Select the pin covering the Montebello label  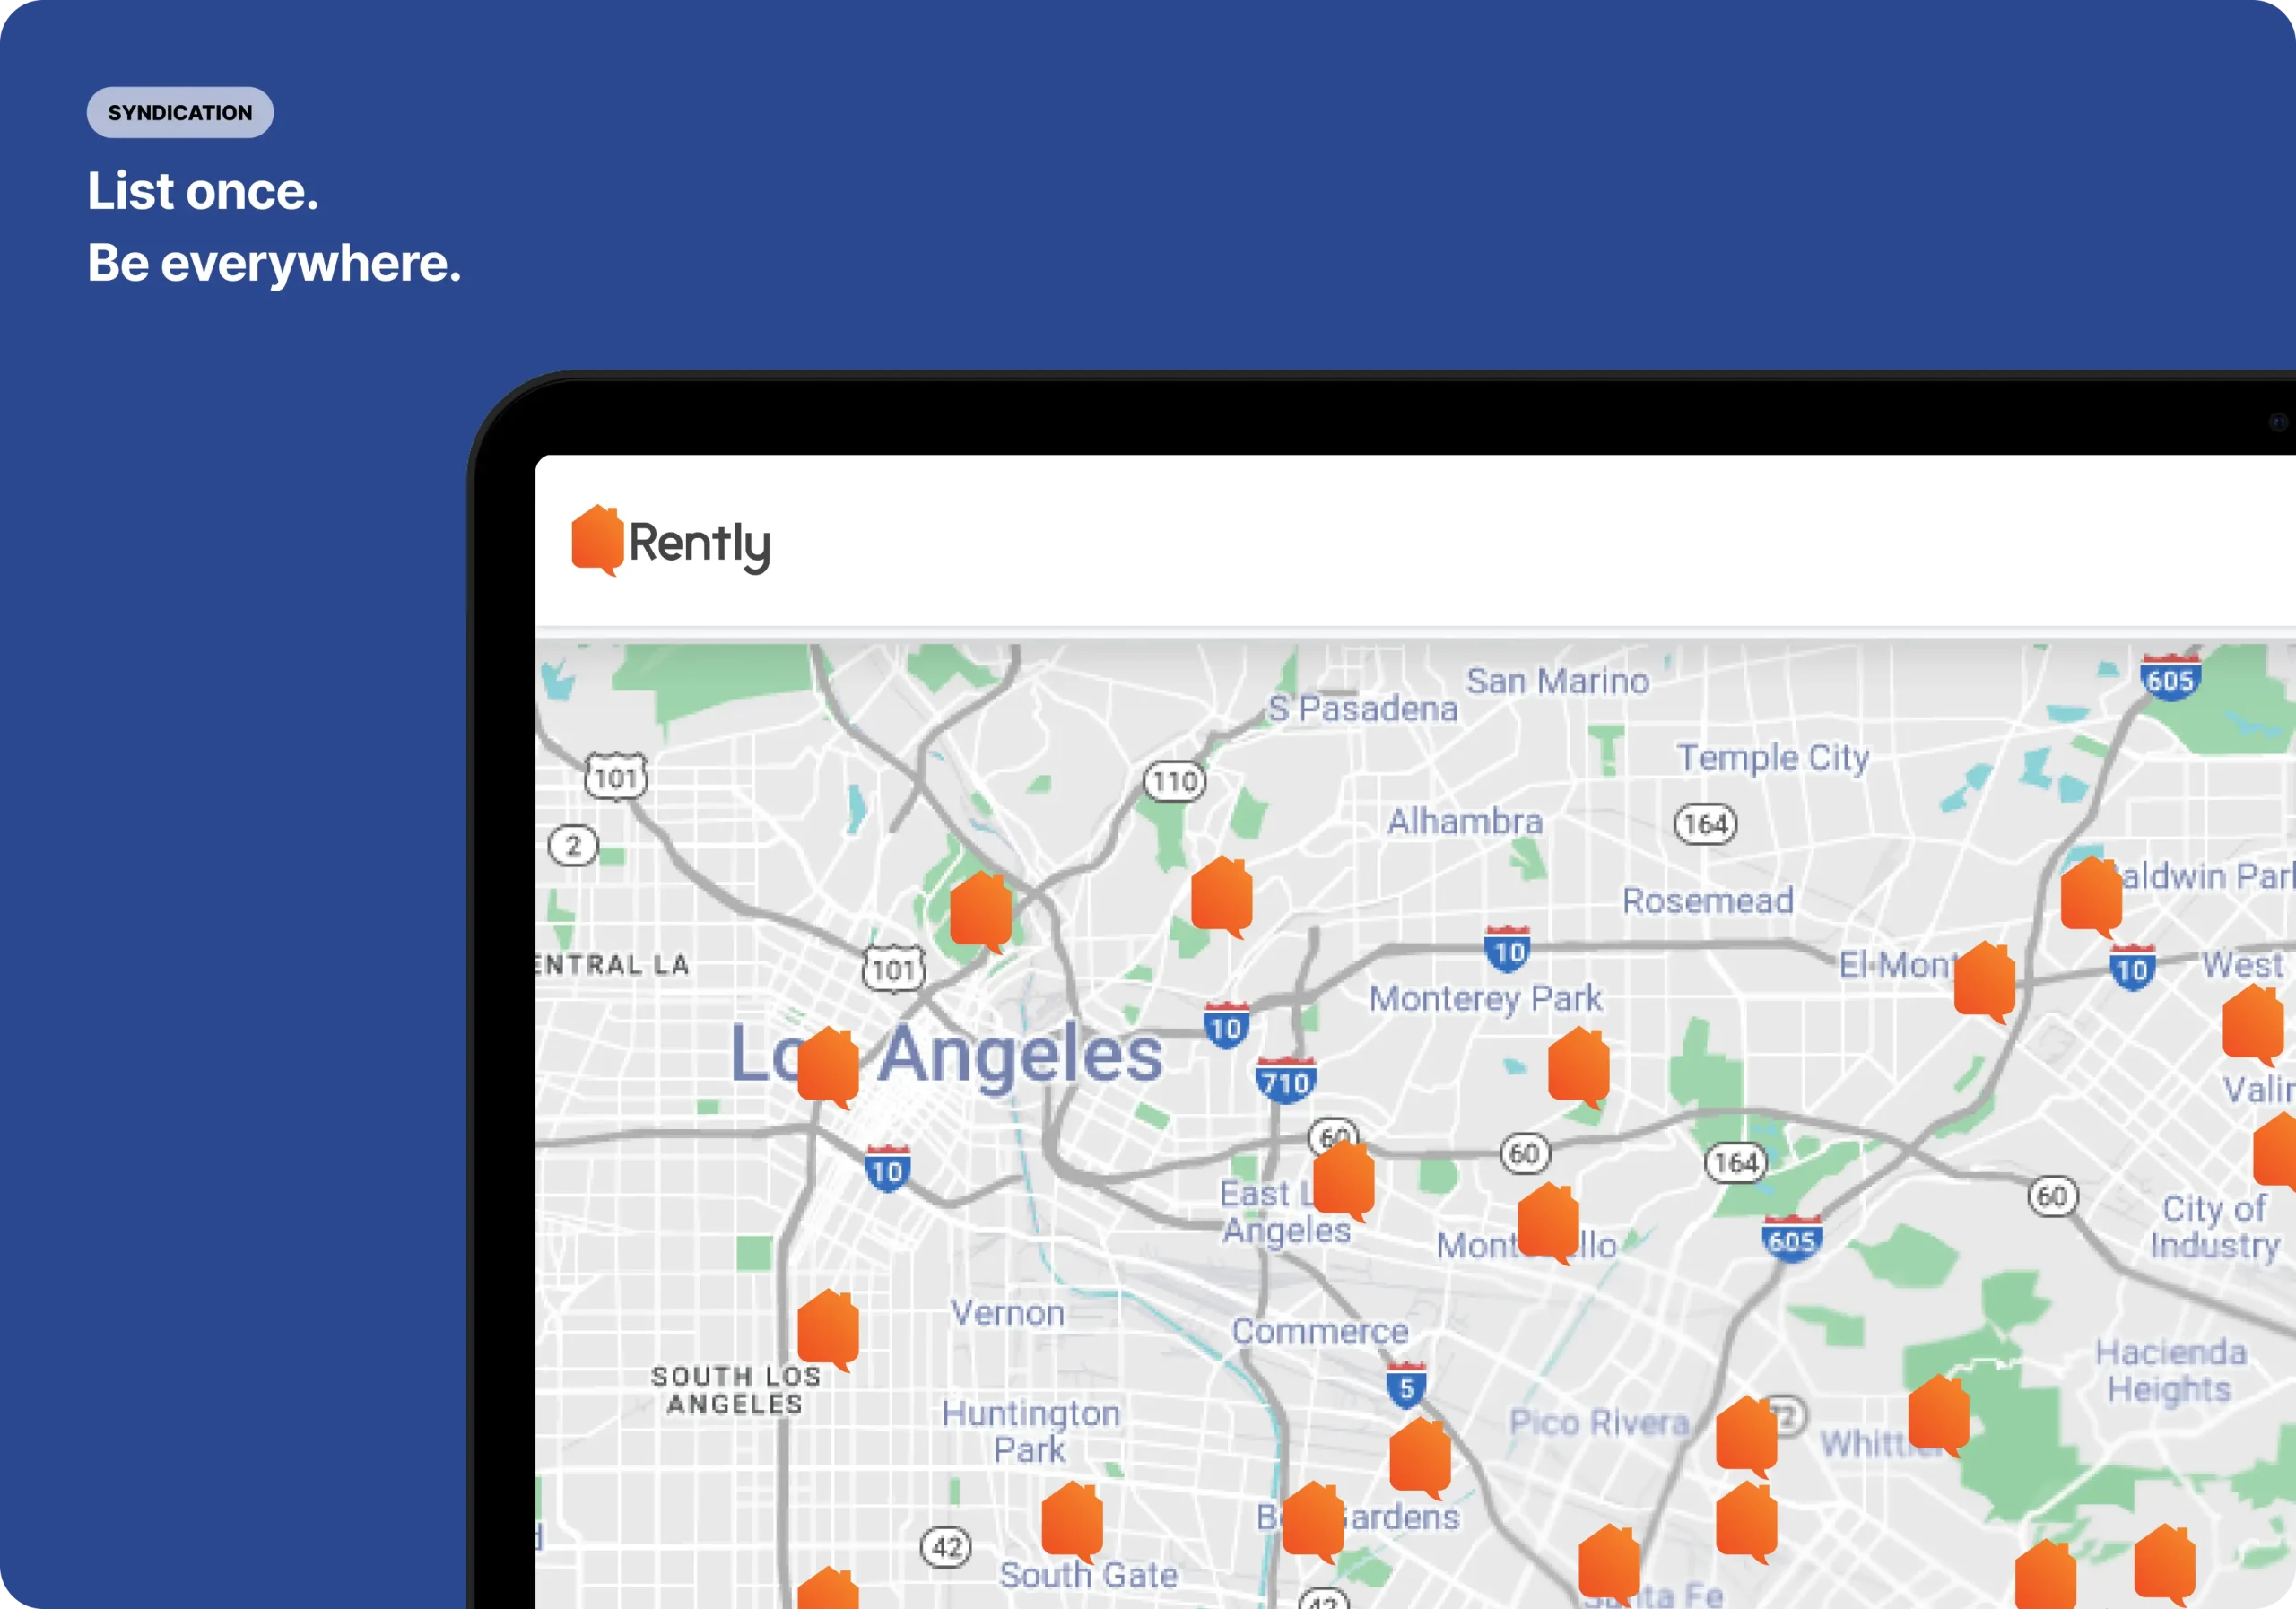[x=1548, y=1223]
